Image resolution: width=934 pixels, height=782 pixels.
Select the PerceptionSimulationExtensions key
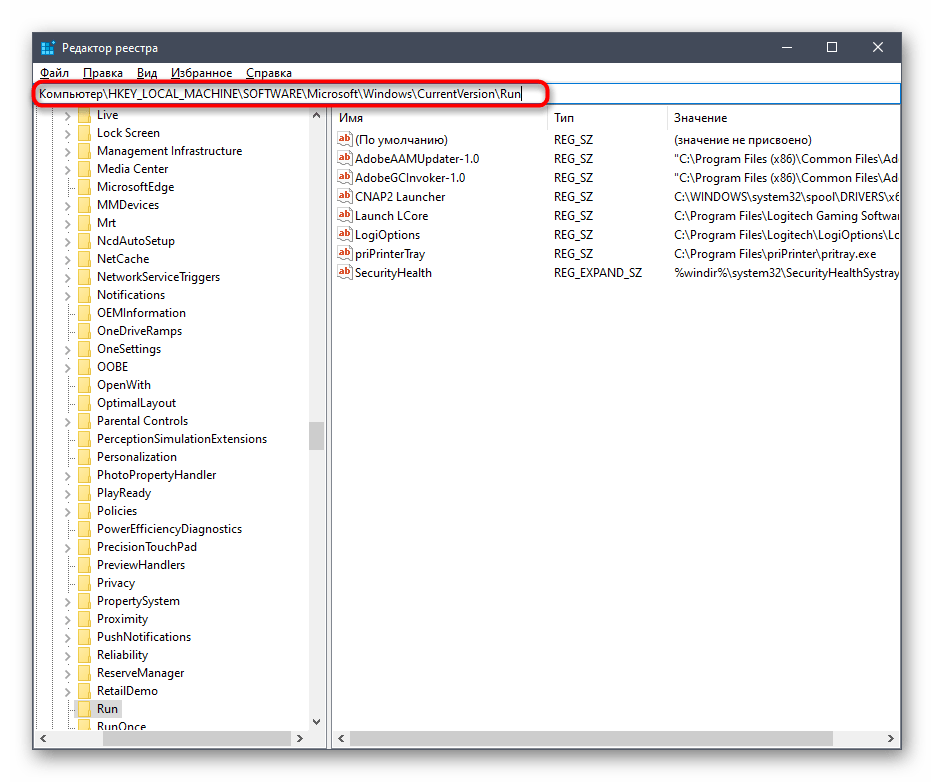point(182,439)
